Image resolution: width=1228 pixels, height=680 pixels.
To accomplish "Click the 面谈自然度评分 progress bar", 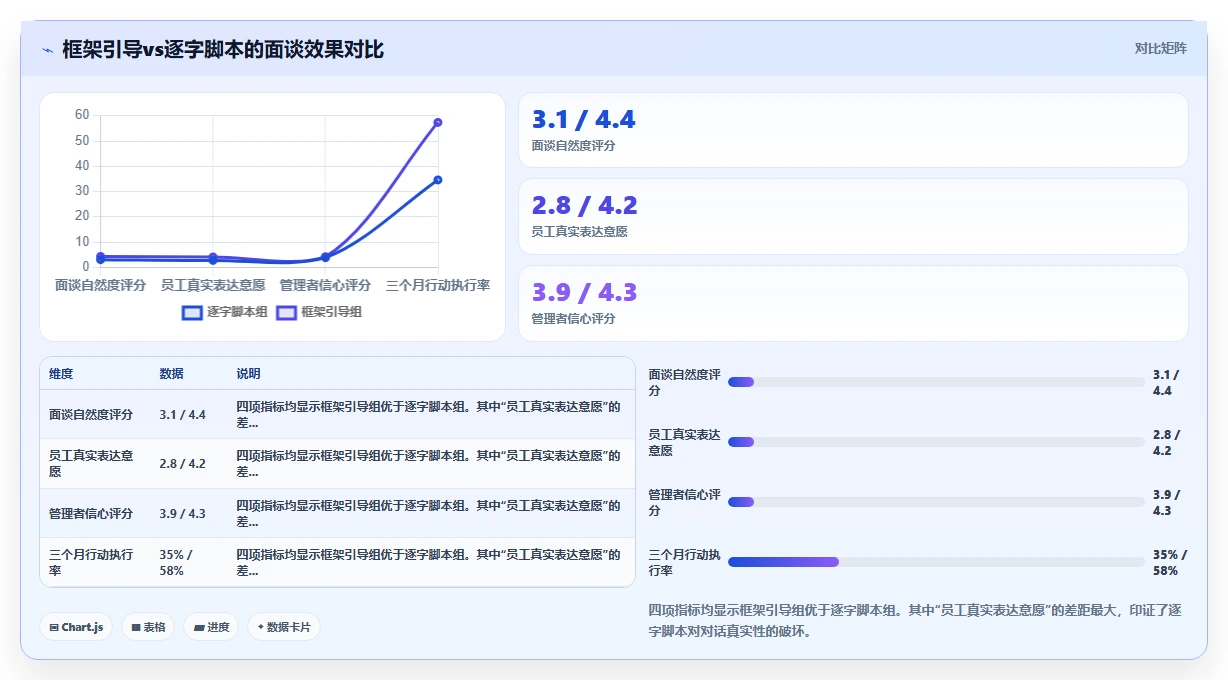I will pyautogui.click(x=936, y=382).
